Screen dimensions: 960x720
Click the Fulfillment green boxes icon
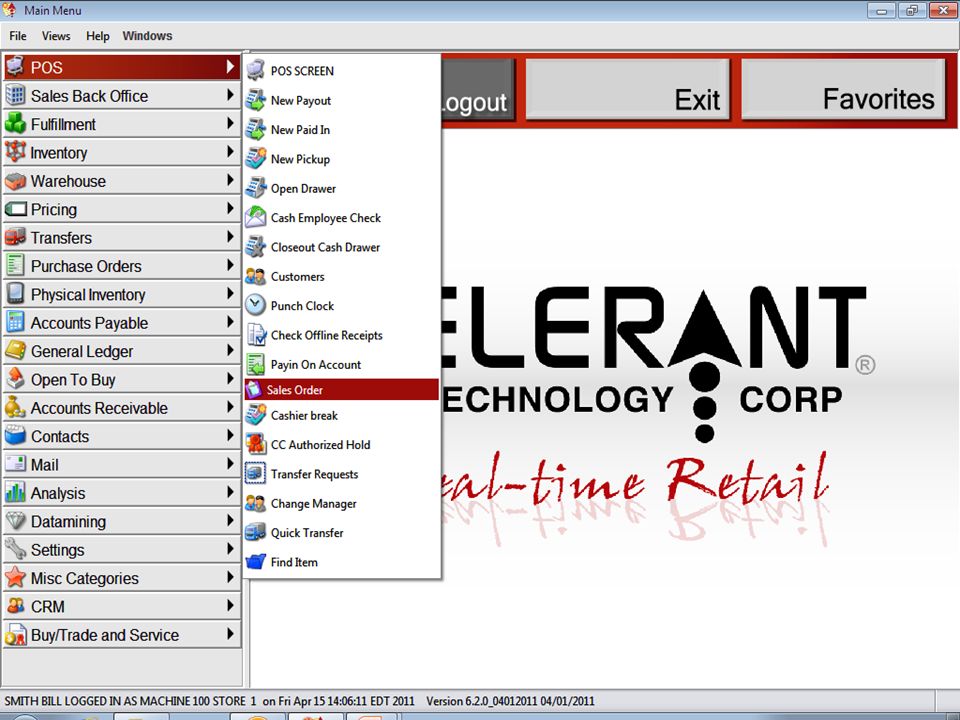pyautogui.click(x=15, y=124)
